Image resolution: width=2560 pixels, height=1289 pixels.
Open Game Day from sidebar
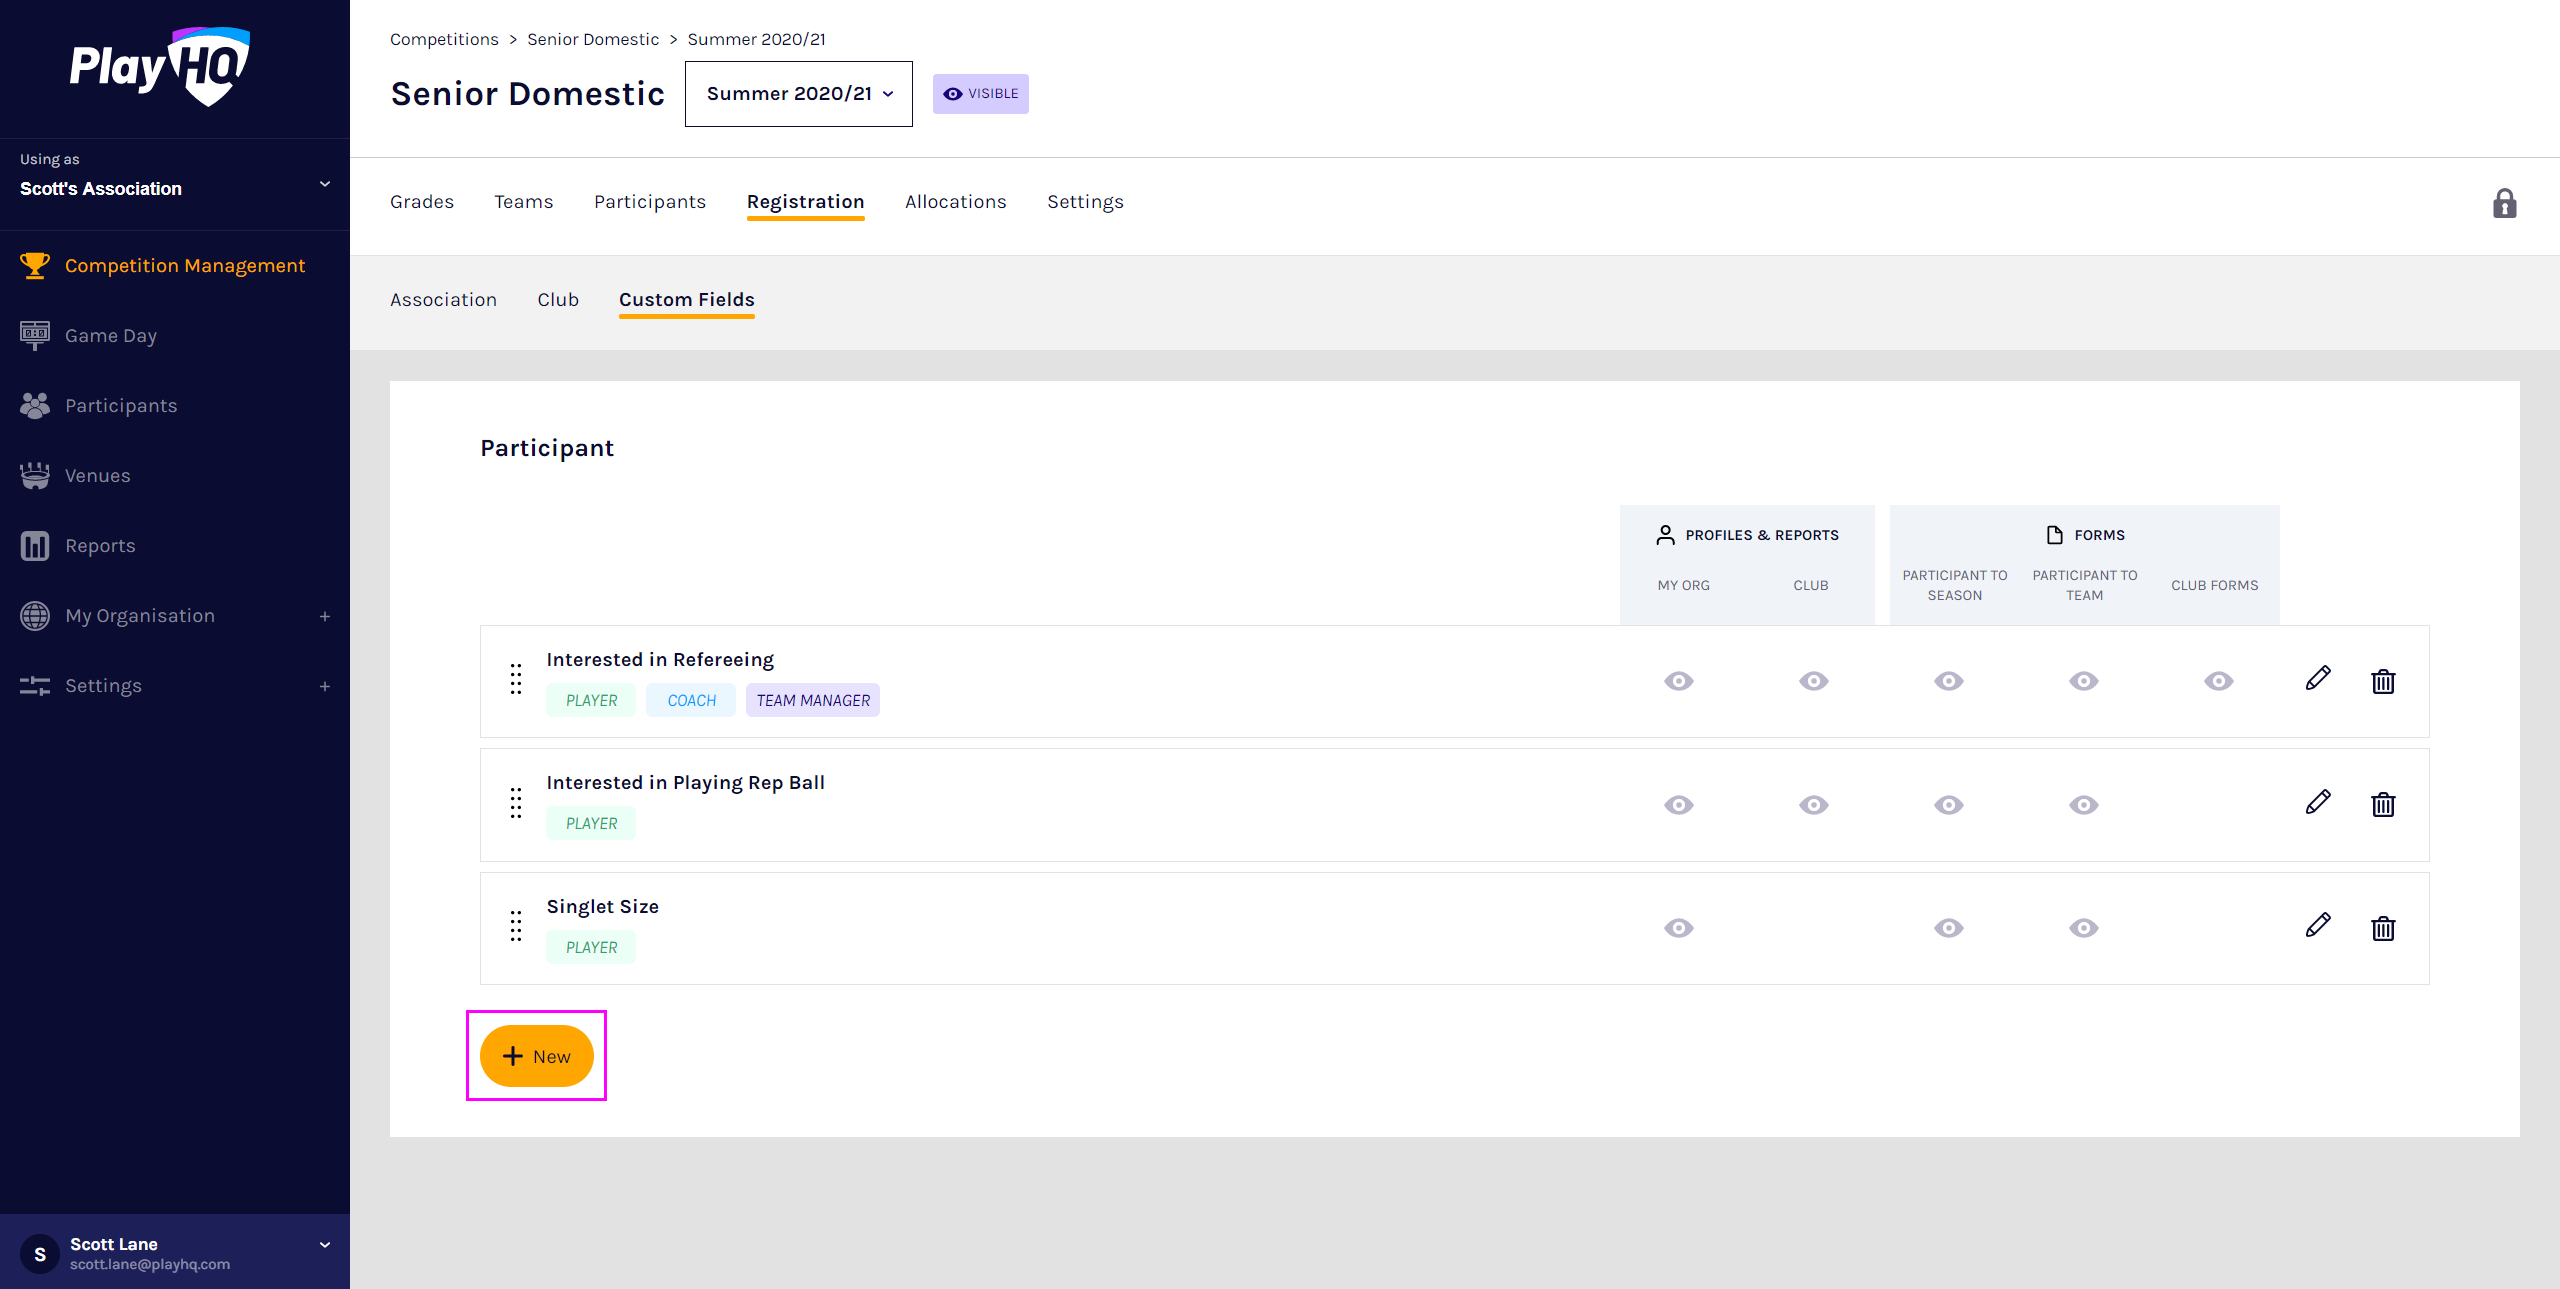(110, 336)
